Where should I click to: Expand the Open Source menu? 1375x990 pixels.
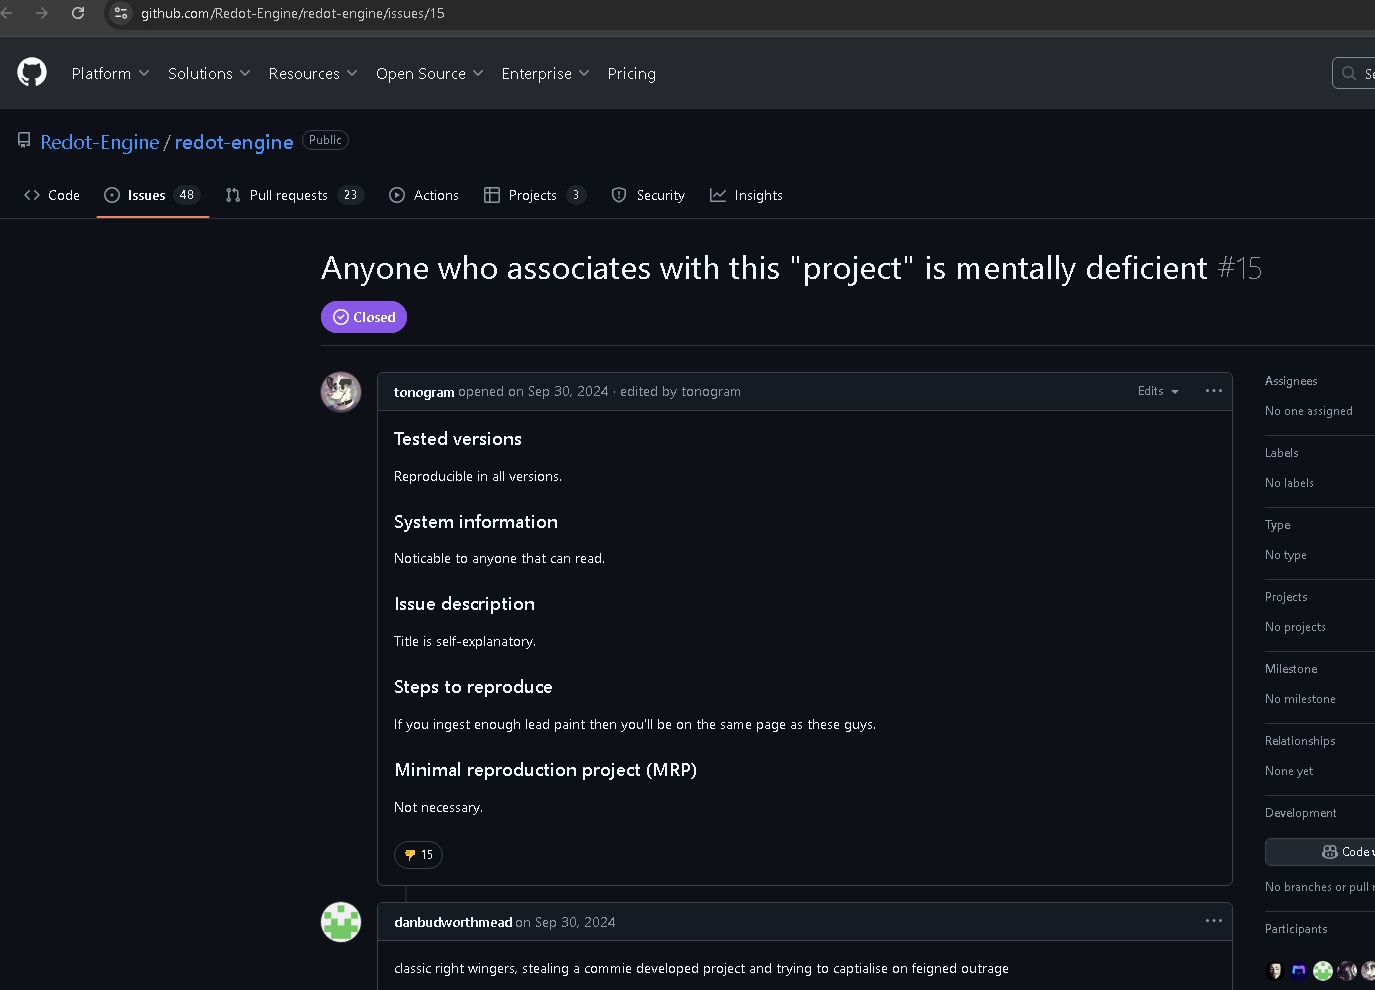coord(429,74)
